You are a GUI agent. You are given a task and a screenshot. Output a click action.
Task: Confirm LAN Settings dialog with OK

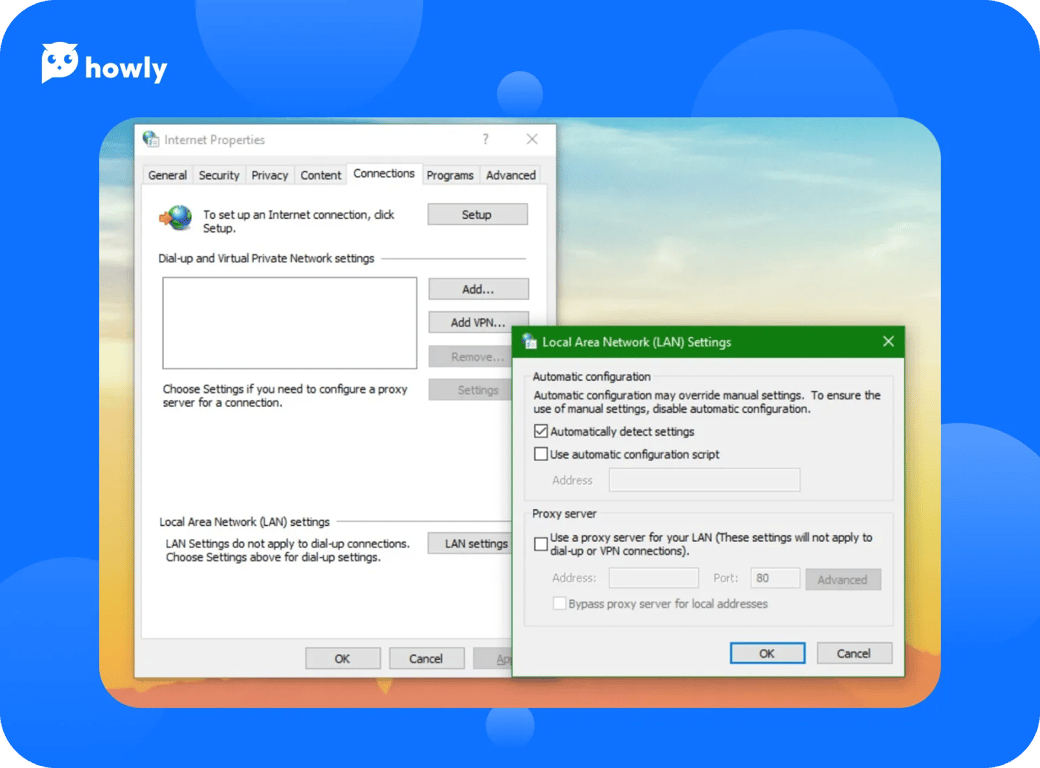pyautogui.click(x=767, y=654)
